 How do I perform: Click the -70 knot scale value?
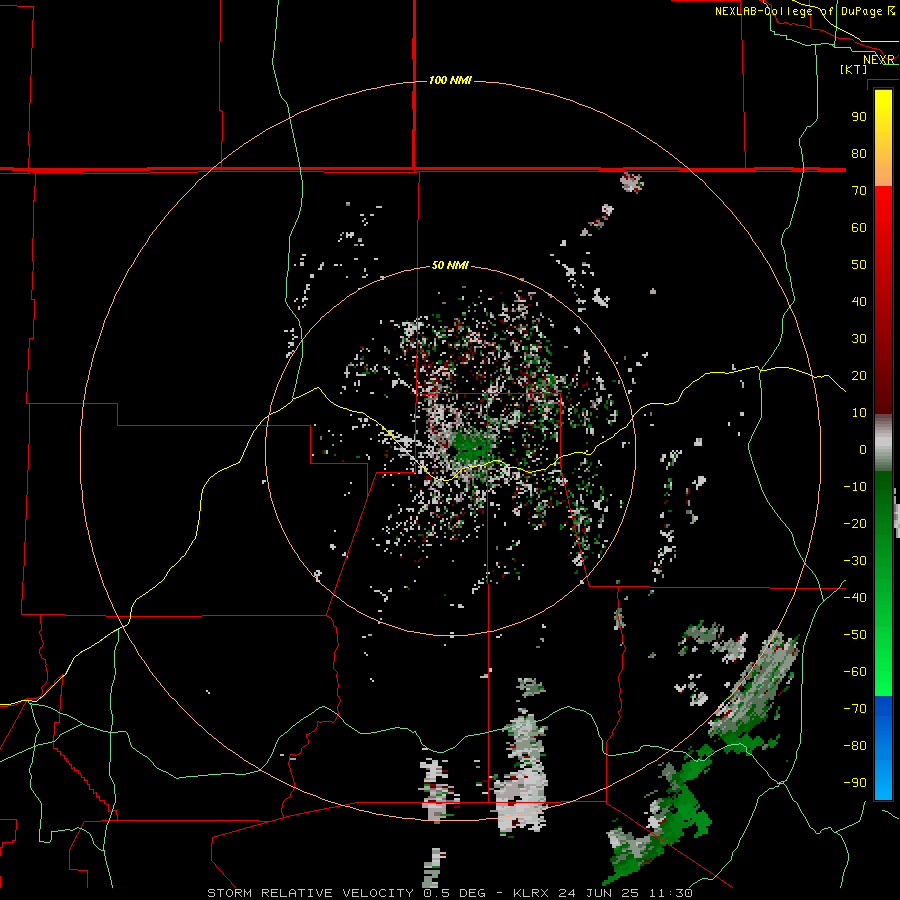tap(855, 709)
